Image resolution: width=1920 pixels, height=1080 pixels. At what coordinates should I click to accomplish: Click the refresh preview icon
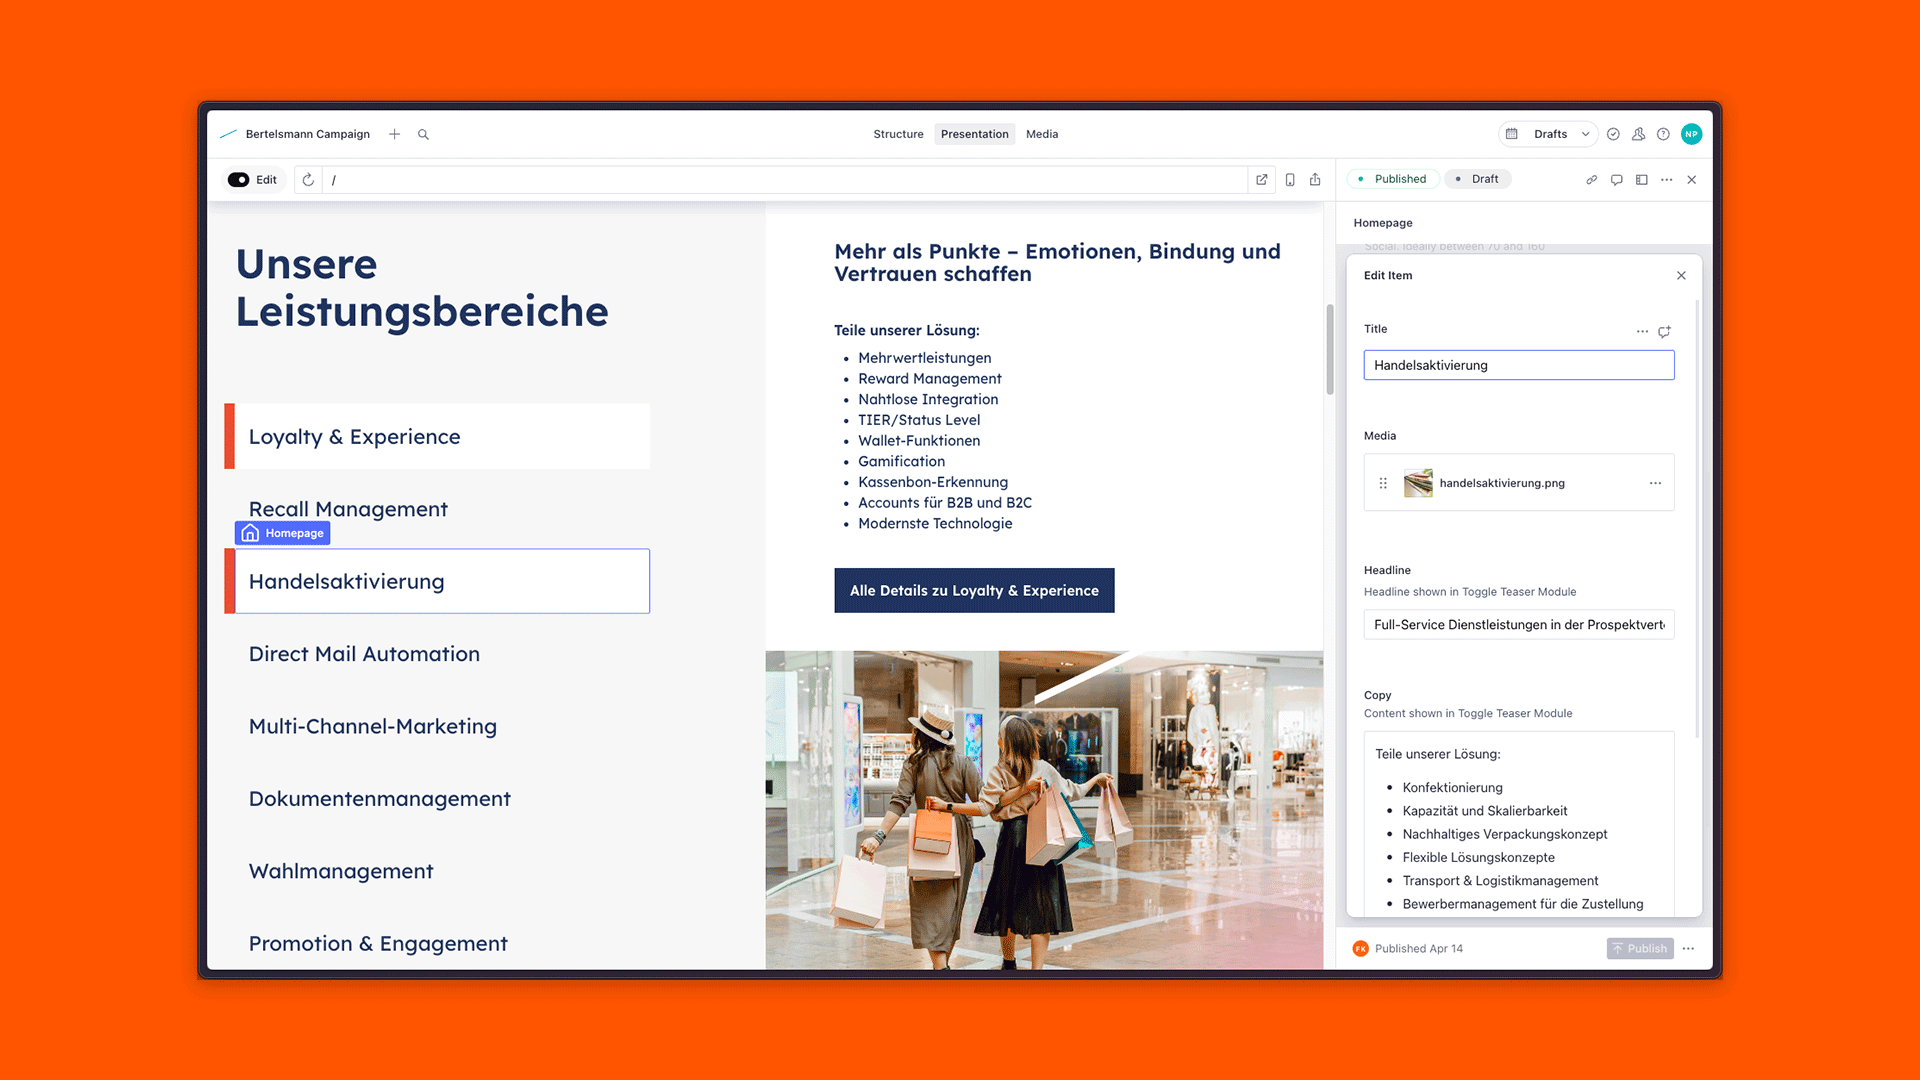308,180
